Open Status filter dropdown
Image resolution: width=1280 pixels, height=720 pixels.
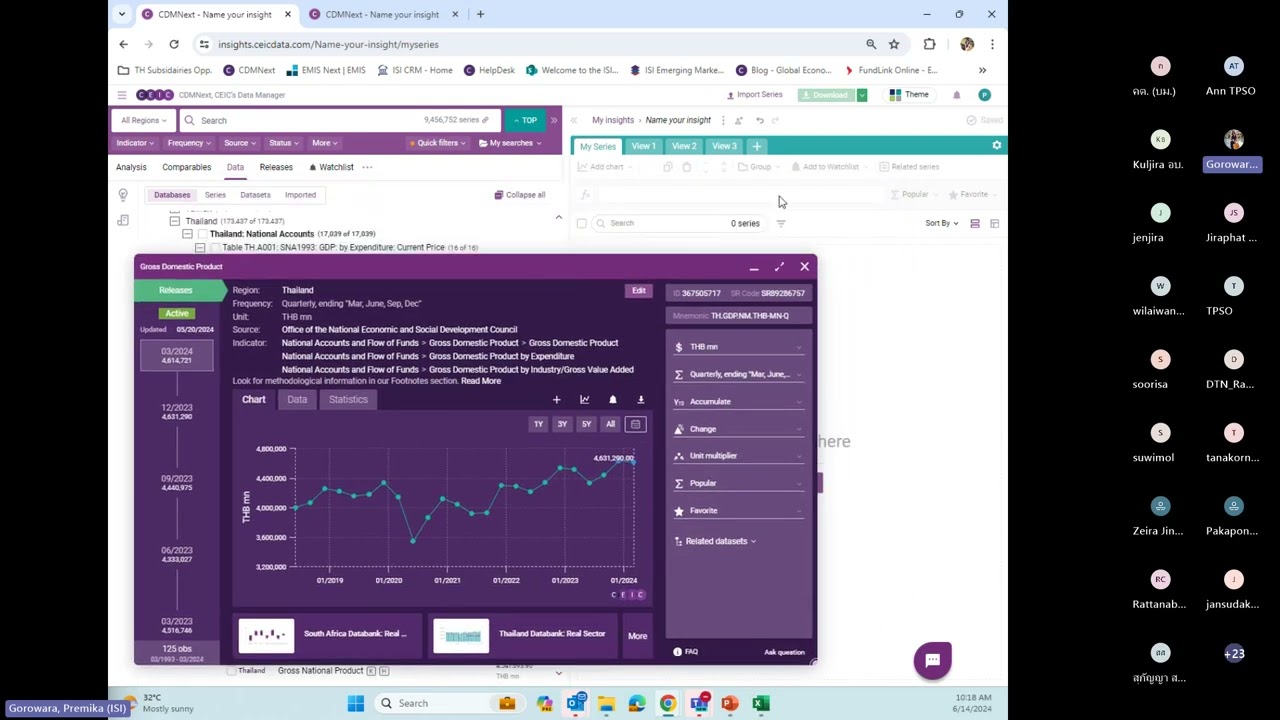tap(283, 143)
